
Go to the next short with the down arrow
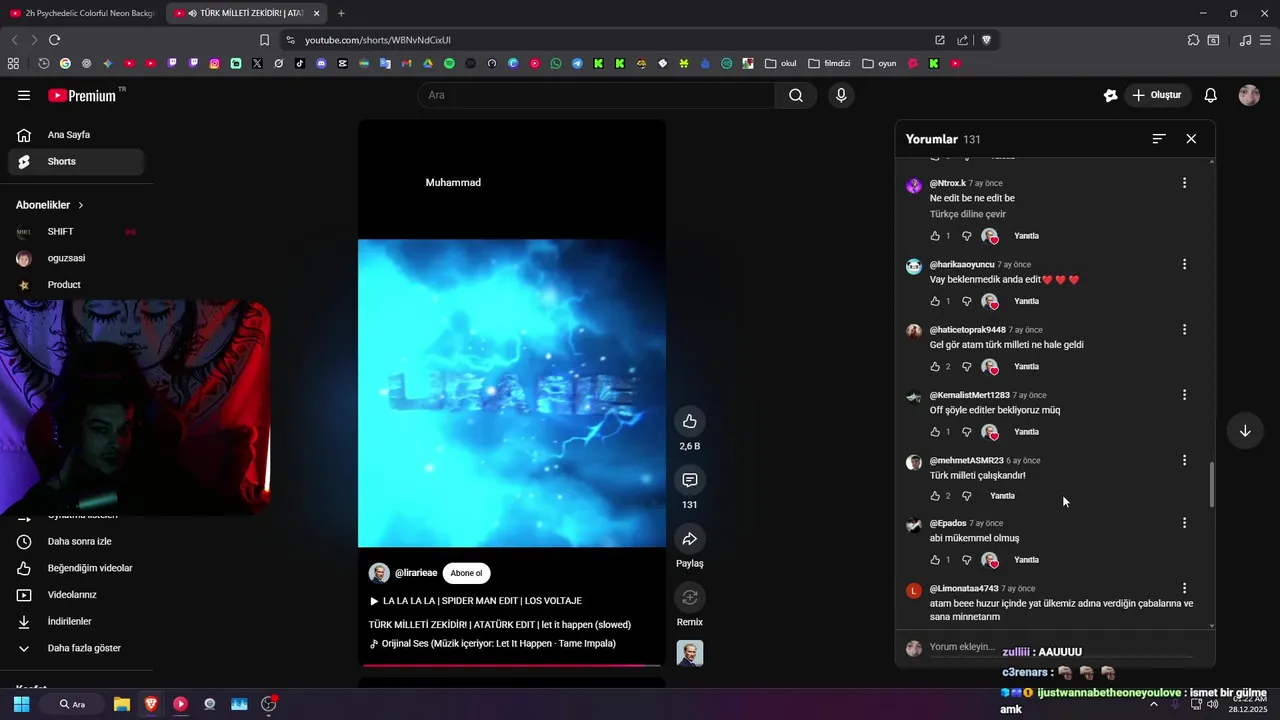1245,431
